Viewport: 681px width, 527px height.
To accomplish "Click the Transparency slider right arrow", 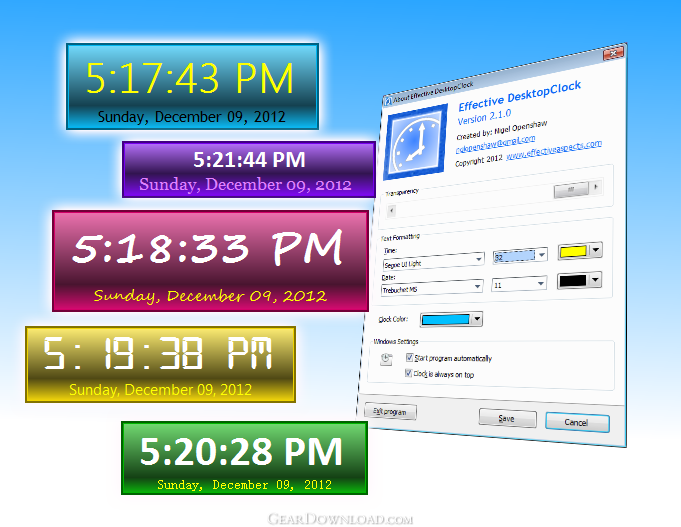I will click(x=596, y=187).
